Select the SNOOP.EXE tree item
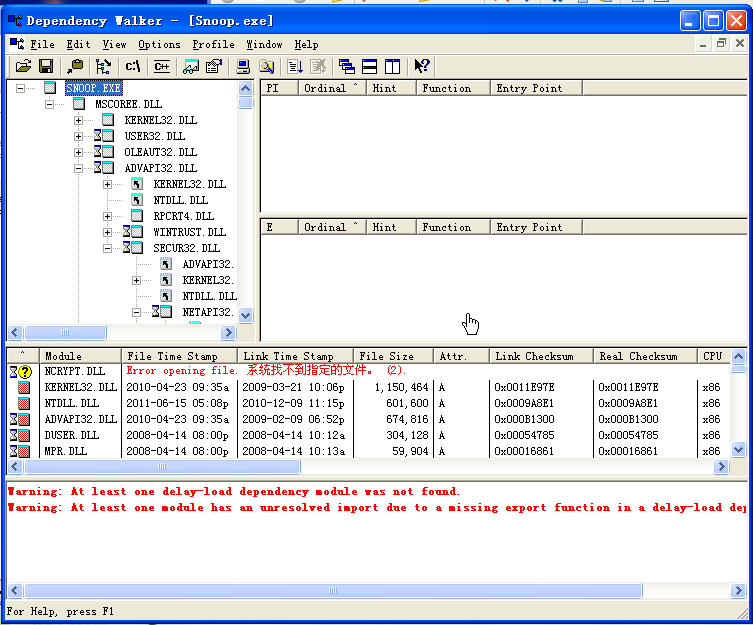 (94, 88)
